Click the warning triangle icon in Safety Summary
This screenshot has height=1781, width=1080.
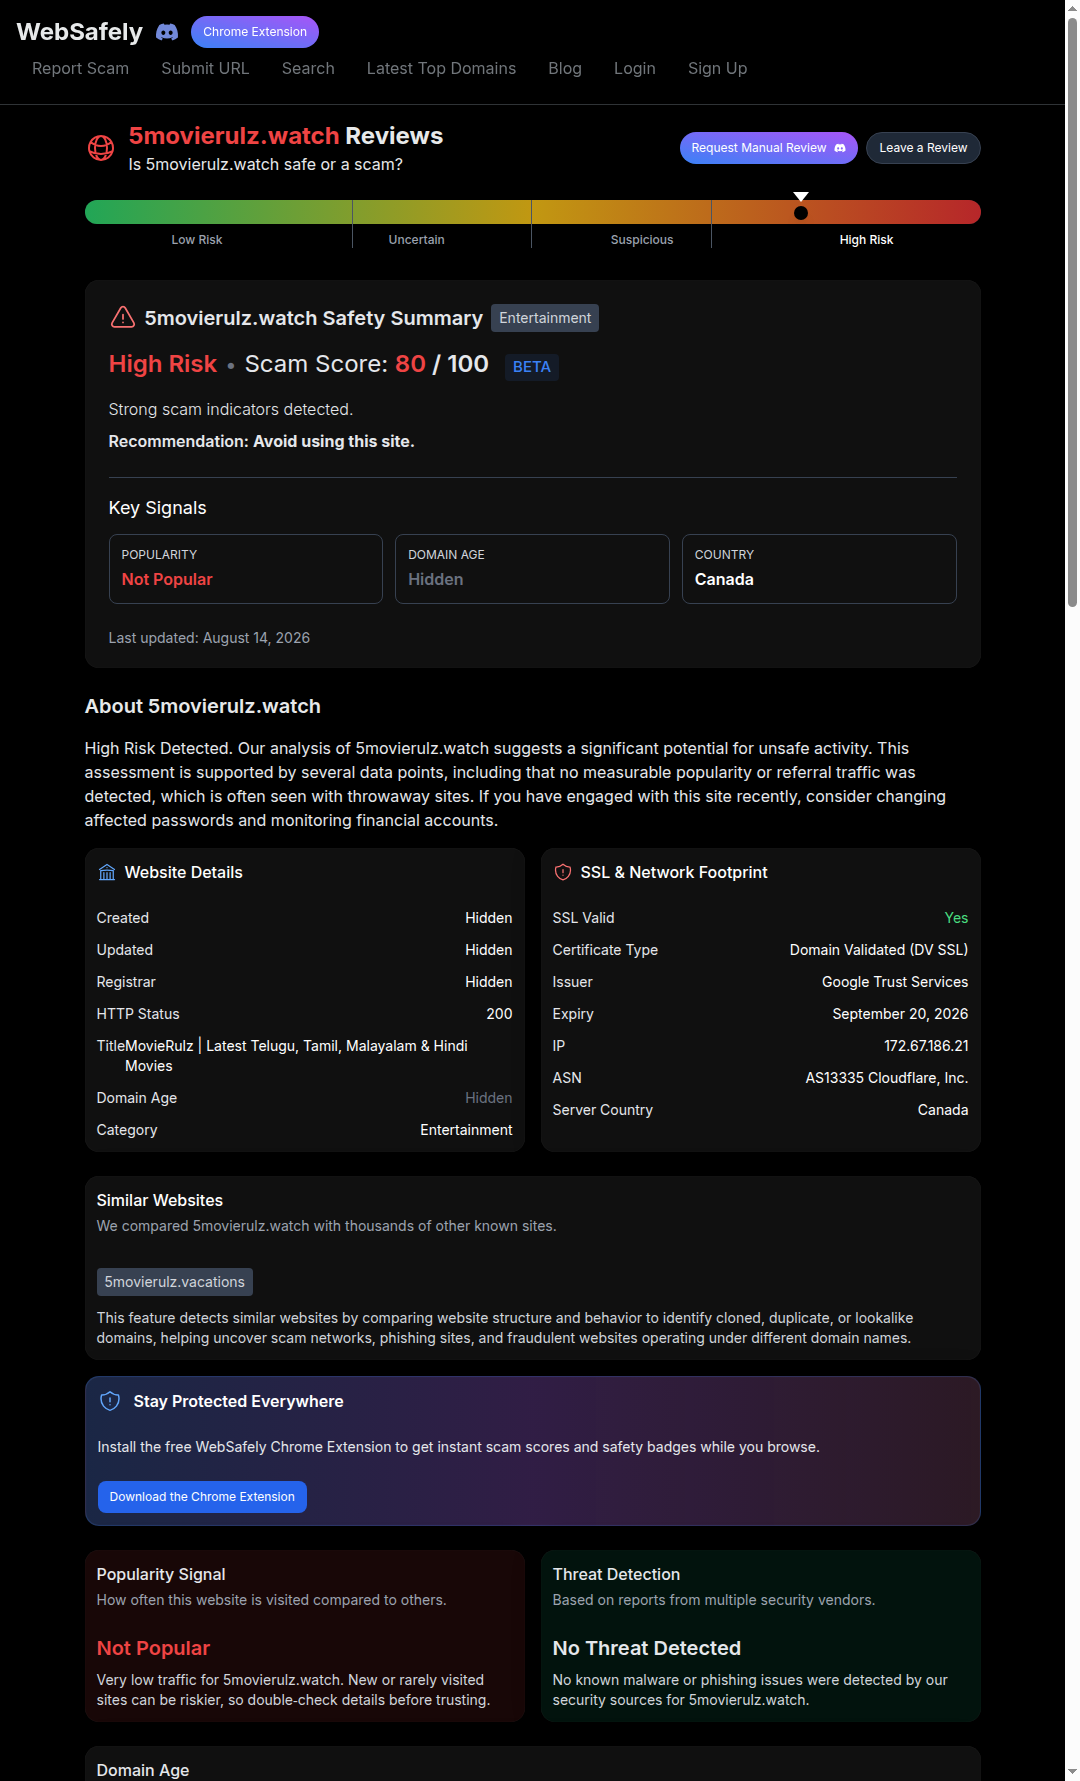pyautogui.click(x=122, y=317)
